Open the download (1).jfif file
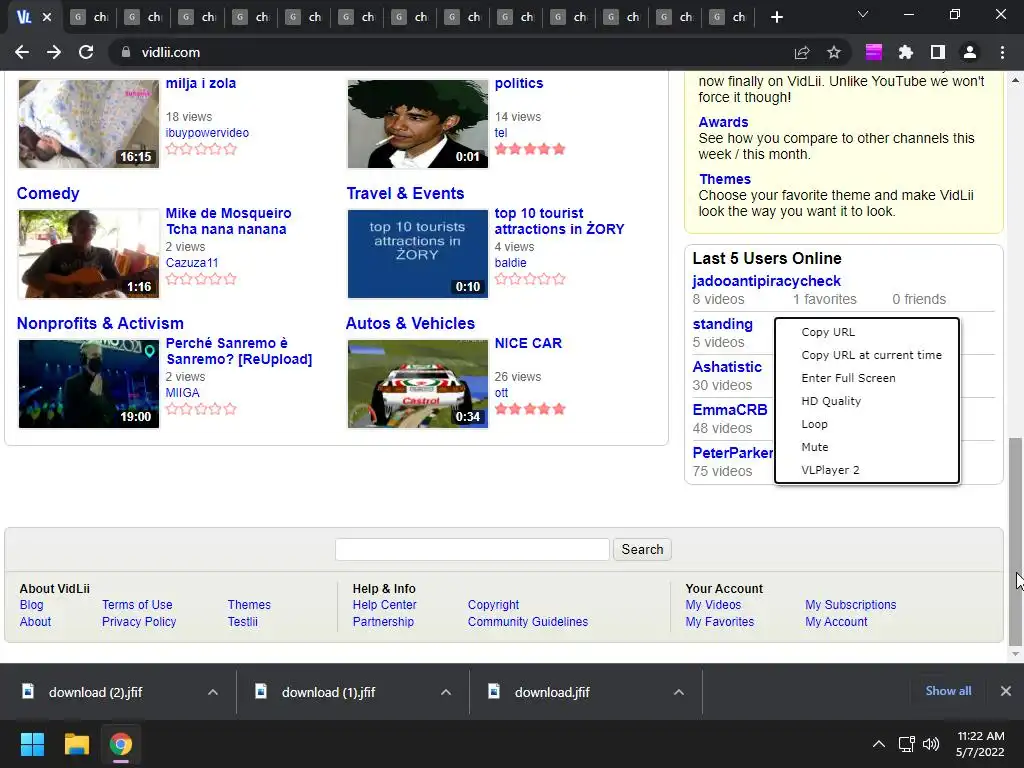Image resolution: width=1024 pixels, height=768 pixels. (328, 692)
